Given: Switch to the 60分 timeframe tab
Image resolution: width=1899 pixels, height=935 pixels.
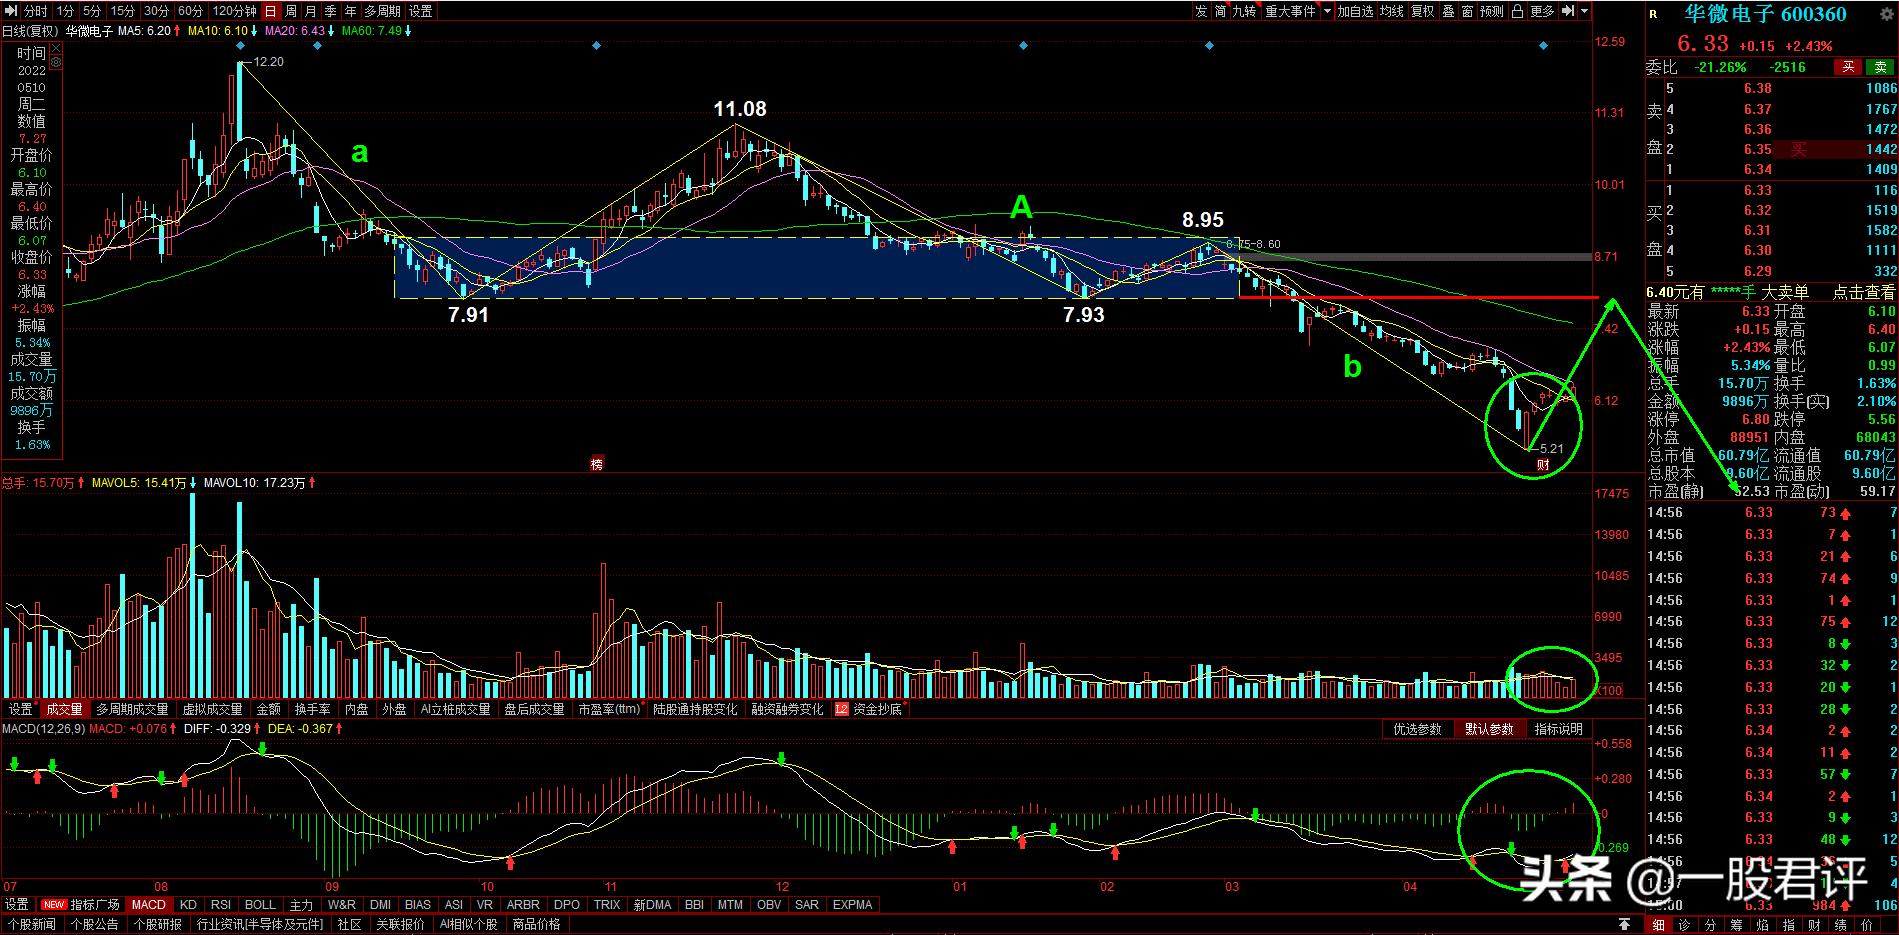Looking at the screenshot, I should tap(189, 11).
